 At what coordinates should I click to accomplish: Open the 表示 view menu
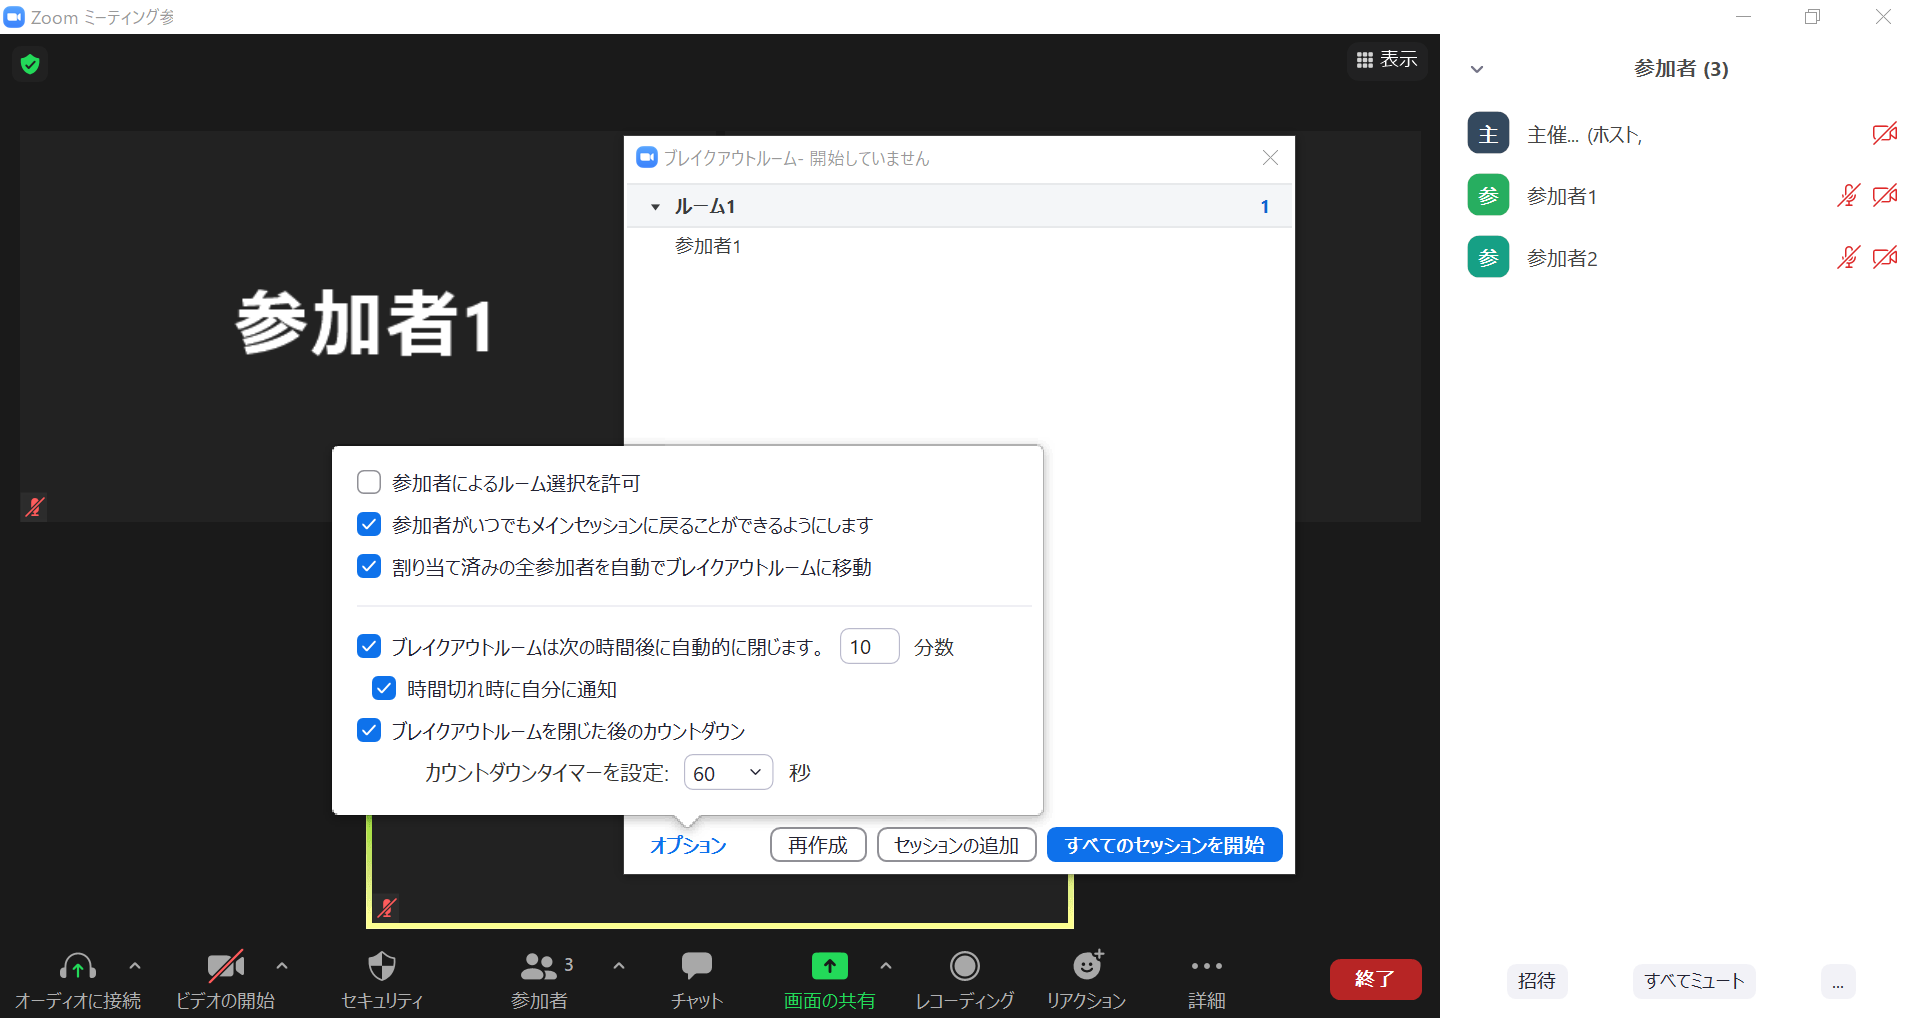coord(1386,60)
